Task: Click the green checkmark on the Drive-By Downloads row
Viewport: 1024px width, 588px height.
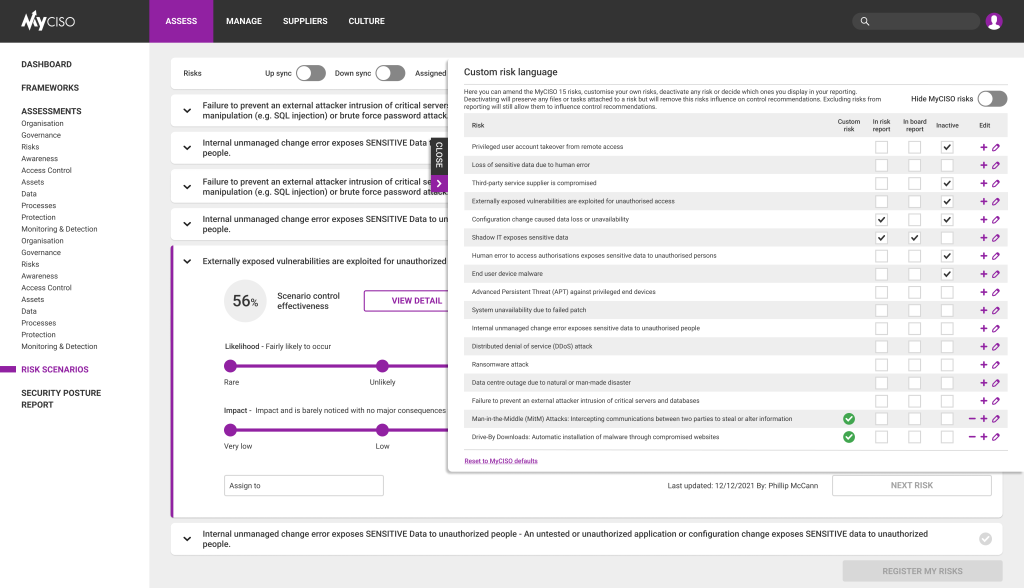Action: (x=849, y=436)
